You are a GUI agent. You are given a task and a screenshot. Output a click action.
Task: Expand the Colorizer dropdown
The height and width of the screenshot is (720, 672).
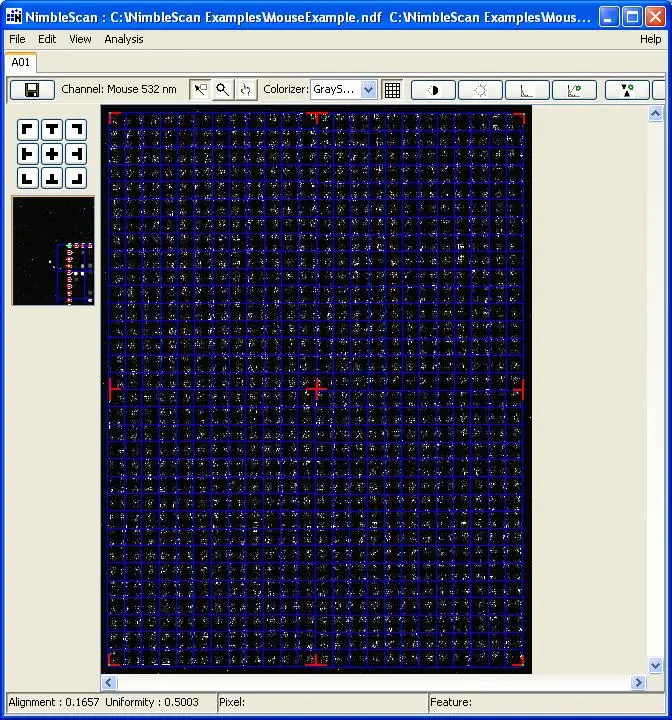click(368, 90)
